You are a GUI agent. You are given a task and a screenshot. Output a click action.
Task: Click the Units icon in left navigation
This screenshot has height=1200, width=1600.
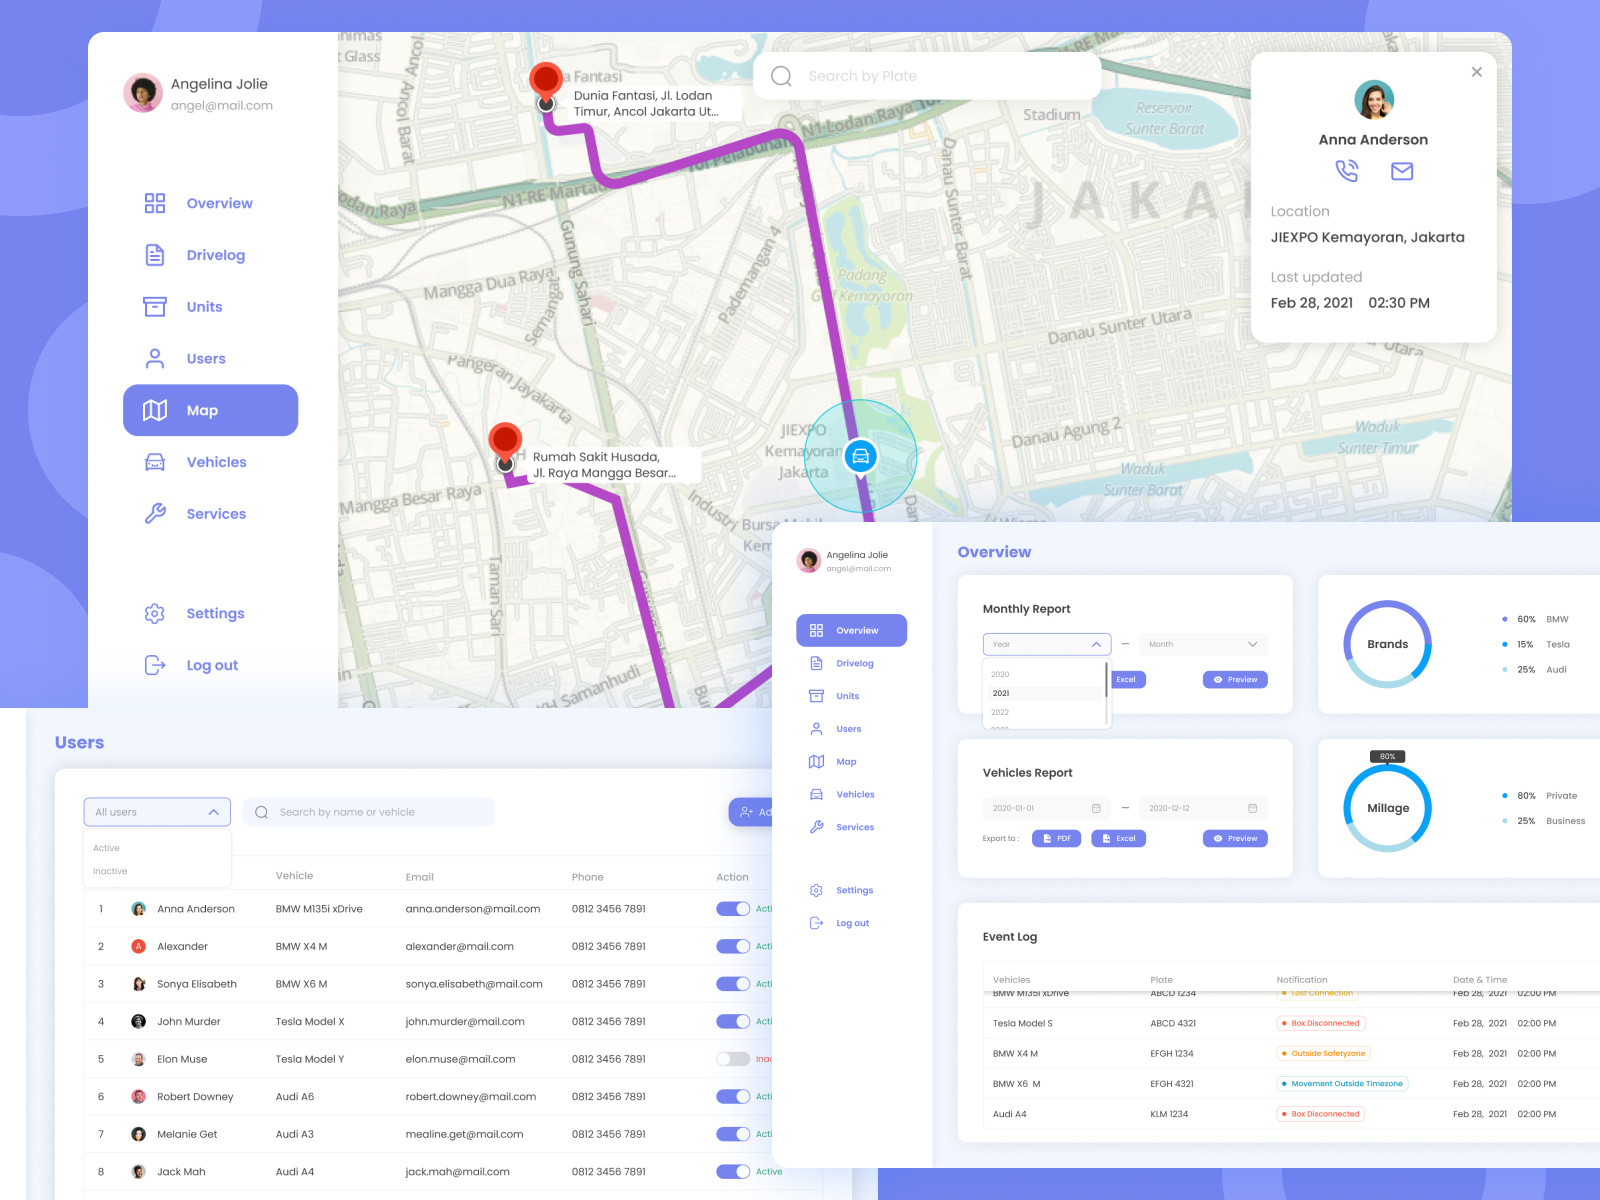(155, 307)
